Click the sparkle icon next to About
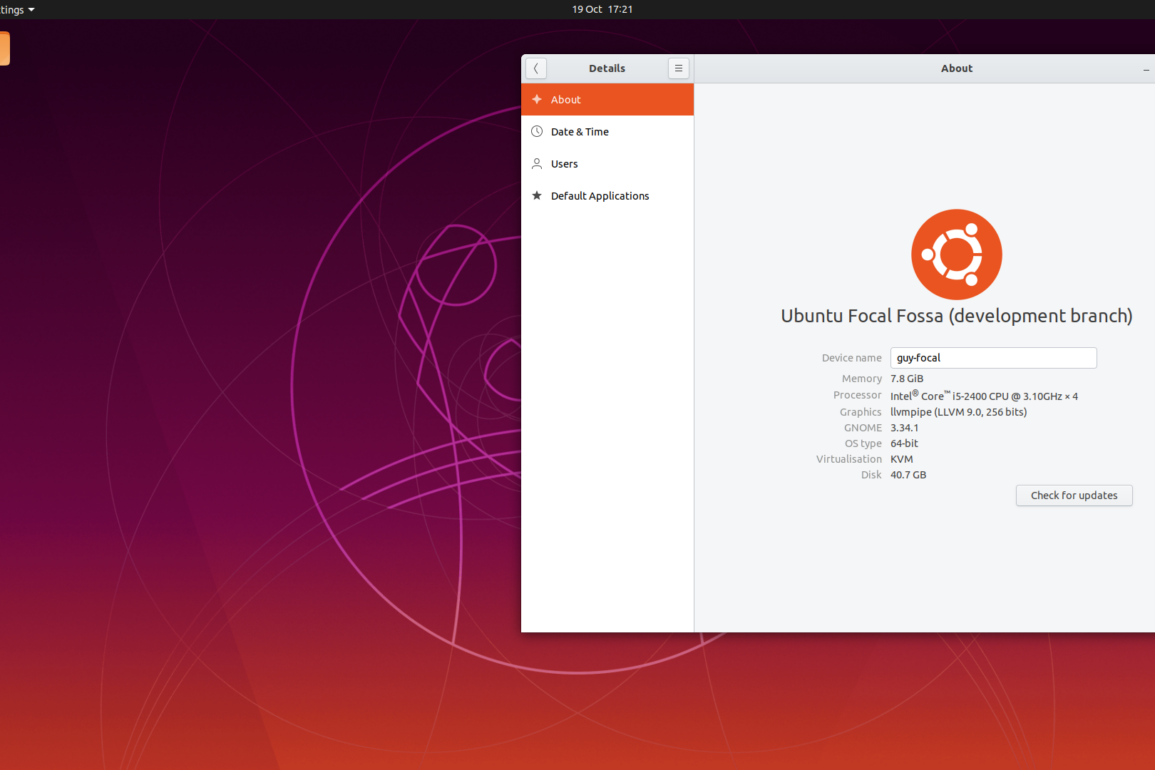The image size is (1155, 770). coord(537,100)
